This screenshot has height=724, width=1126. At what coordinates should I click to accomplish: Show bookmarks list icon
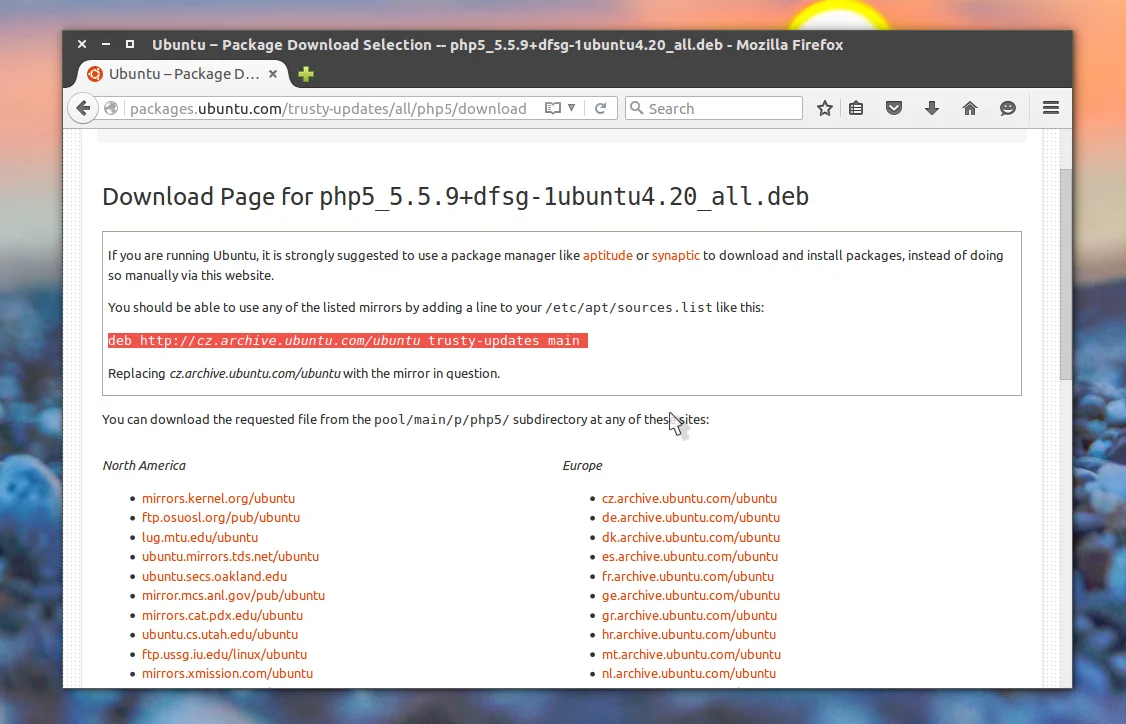(x=856, y=108)
